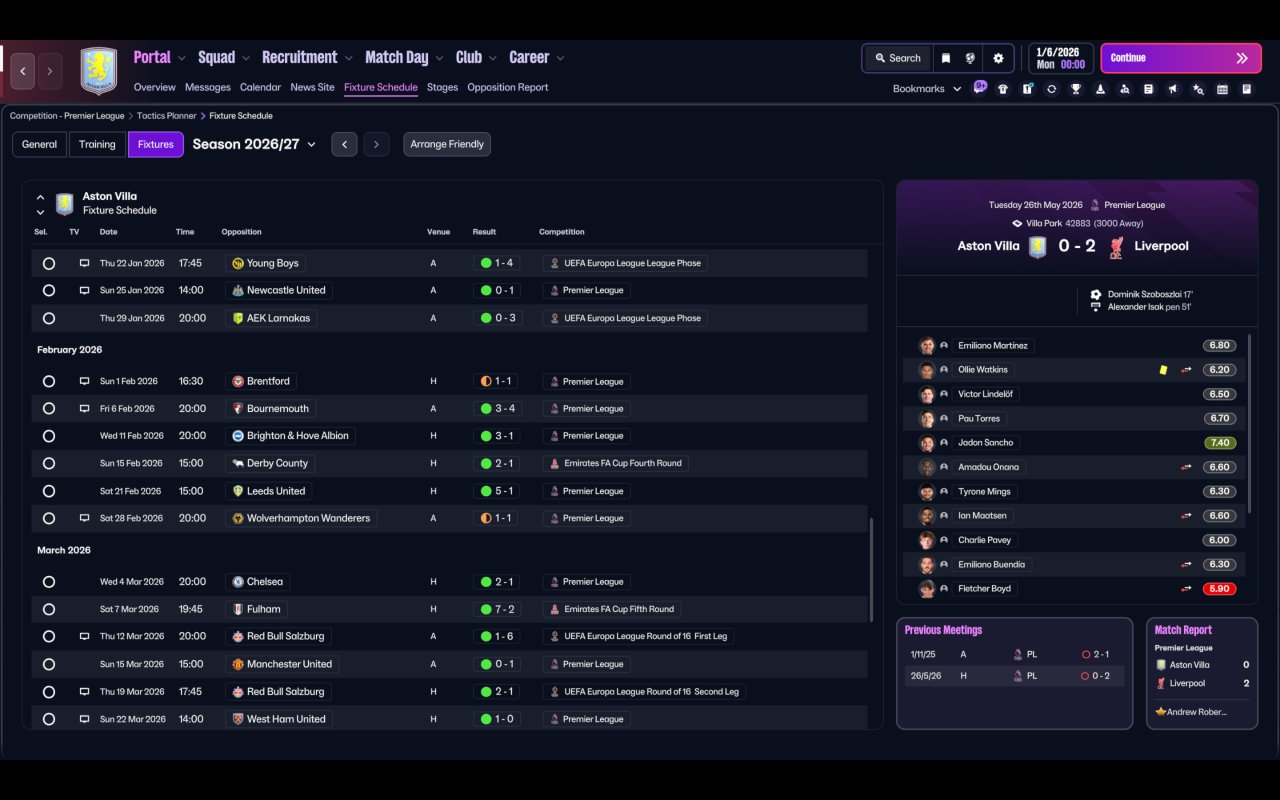
Task: Select the Newcastle United fixture radio button
Action: tap(49, 290)
